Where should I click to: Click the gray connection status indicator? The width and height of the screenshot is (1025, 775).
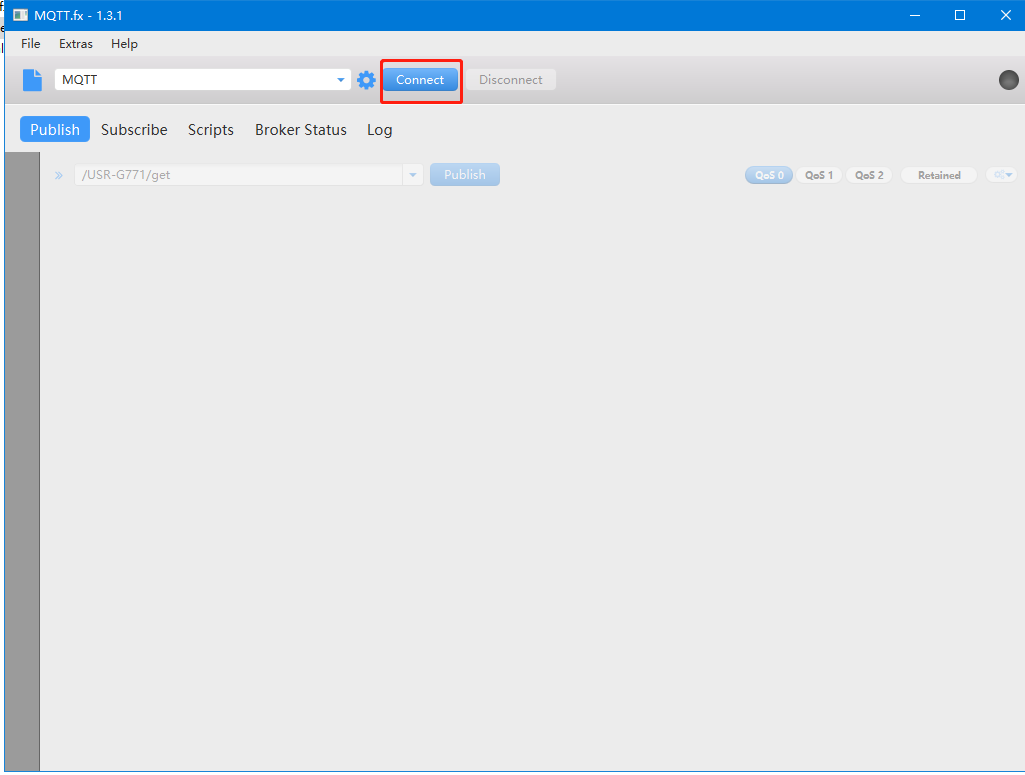1008,80
